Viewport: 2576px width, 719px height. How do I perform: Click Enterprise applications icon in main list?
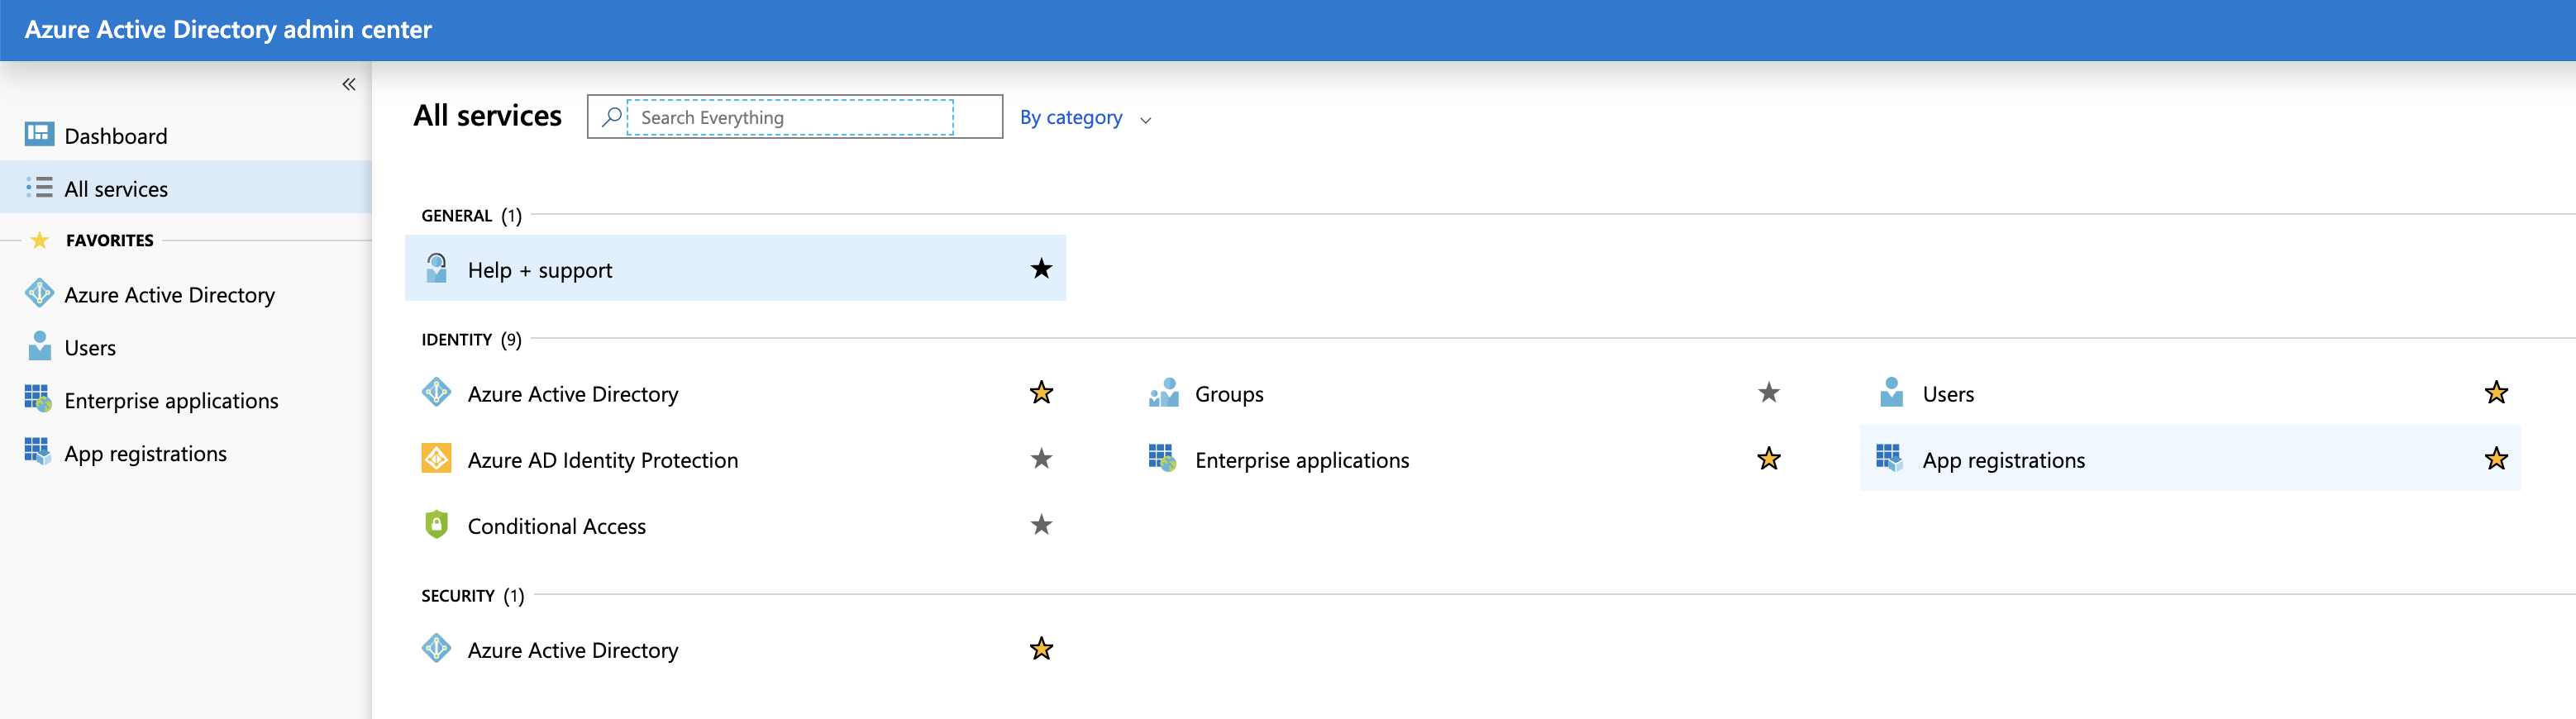(x=1162, y=459)
